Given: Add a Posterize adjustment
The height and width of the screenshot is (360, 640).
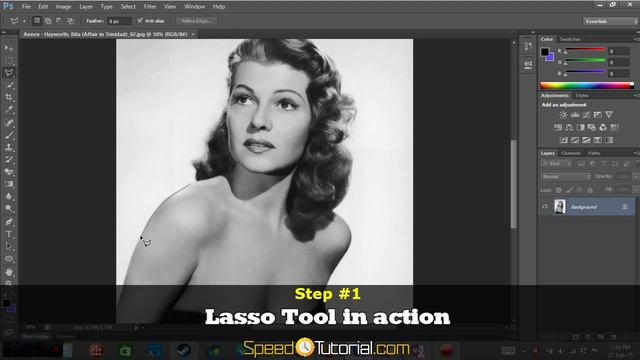Looking at the screenshot, I should [x=575, y=140].
